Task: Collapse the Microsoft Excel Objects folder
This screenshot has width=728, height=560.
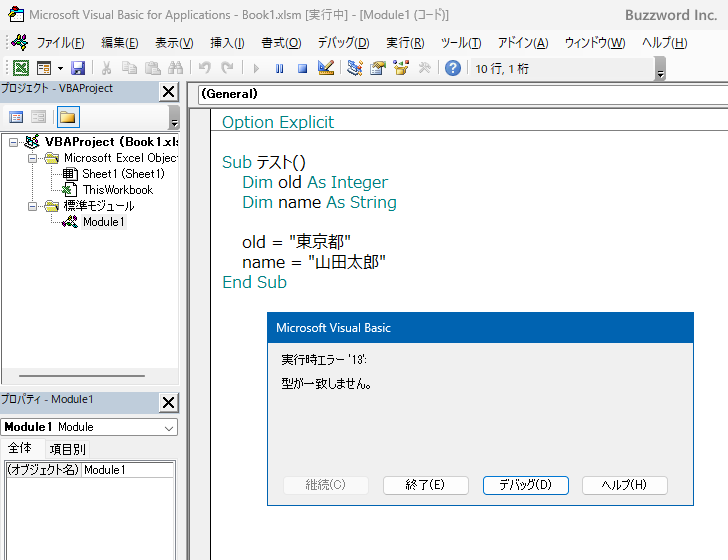Action: click(x=32, y=158)
